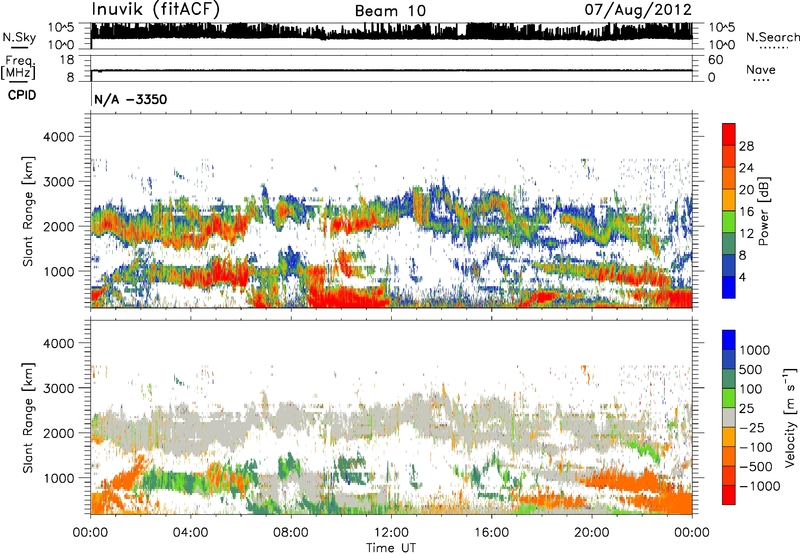Click the "CPID" row label

tap(22, 95)
